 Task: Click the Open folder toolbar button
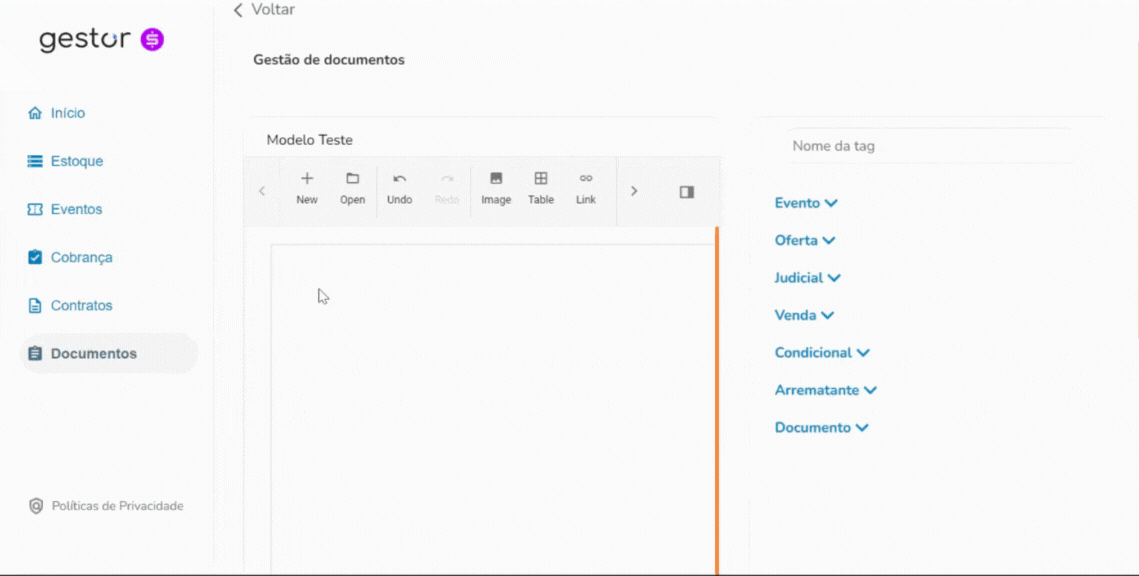coord(352,188)
